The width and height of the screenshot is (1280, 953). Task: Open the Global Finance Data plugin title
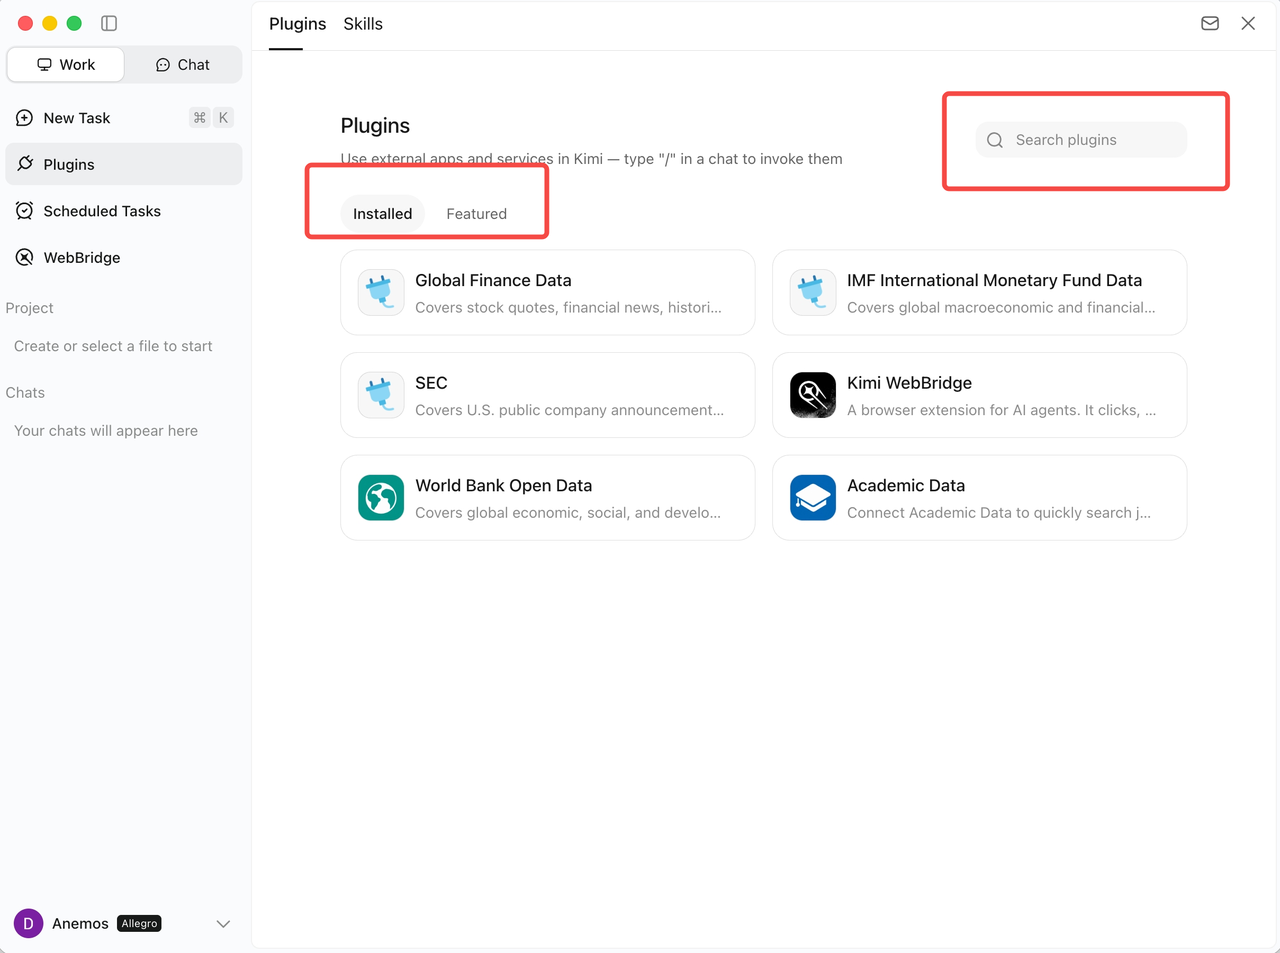(x=493, y=281)
